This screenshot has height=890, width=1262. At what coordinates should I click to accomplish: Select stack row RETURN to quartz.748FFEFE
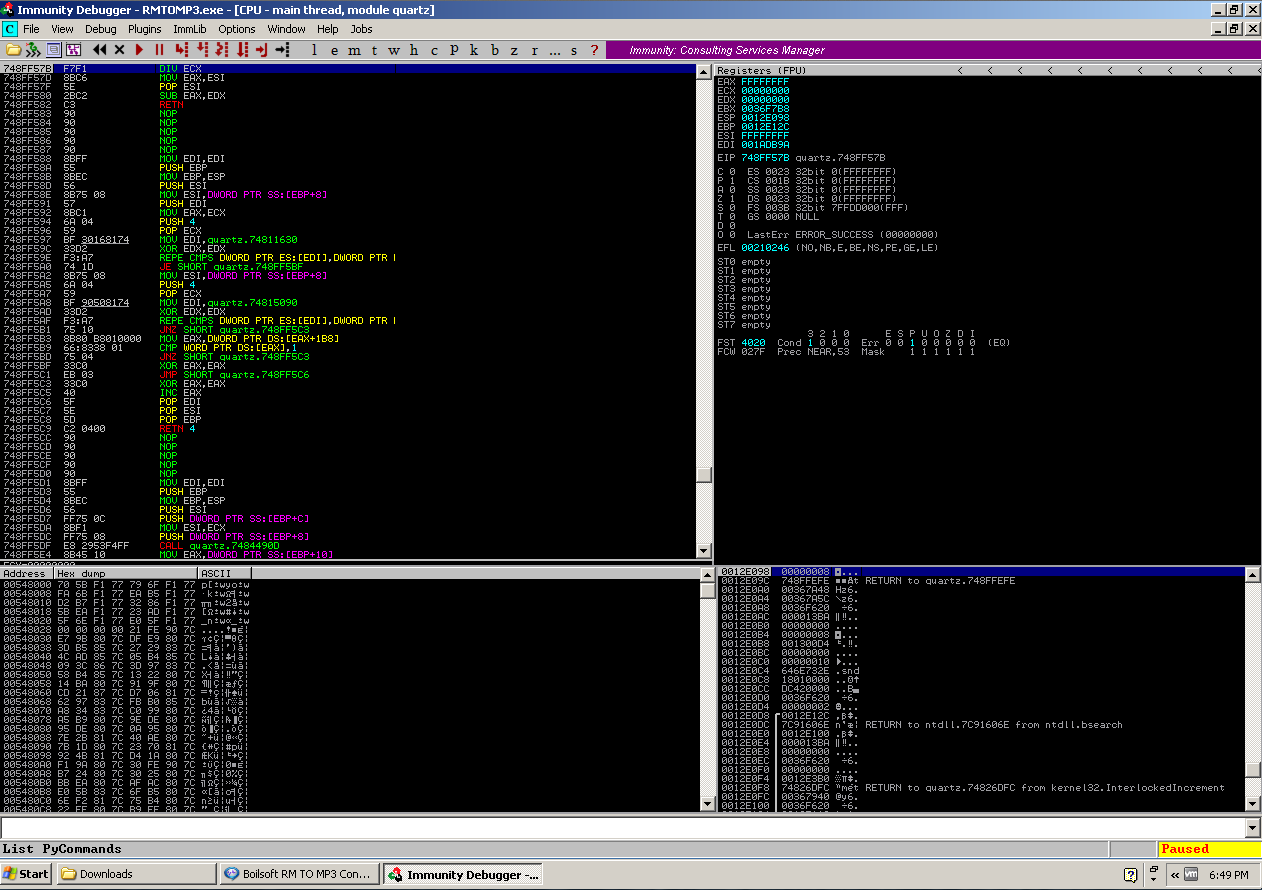982,581
